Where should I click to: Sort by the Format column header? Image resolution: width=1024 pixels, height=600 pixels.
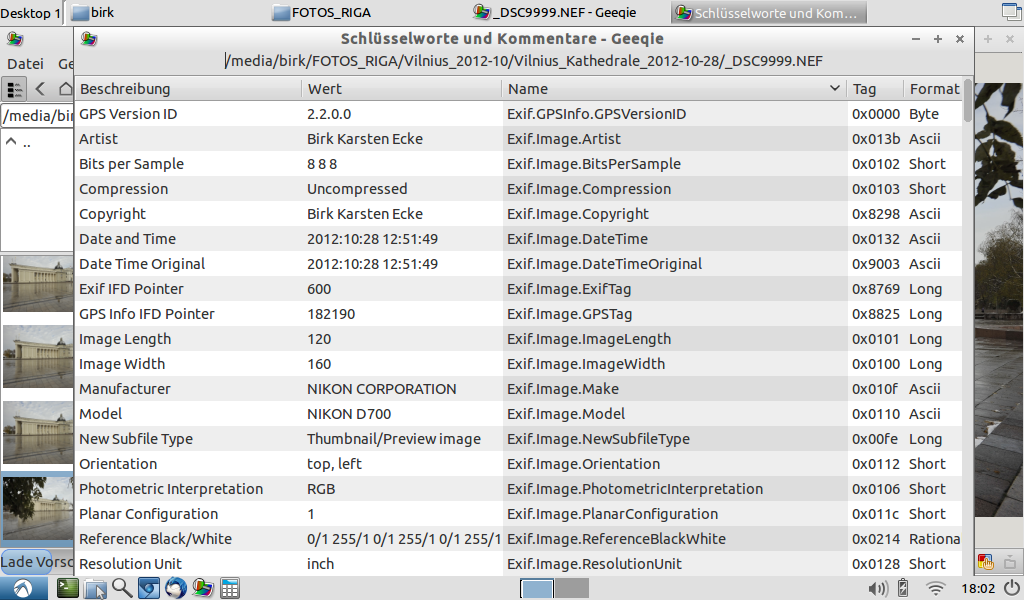[934, 89]
